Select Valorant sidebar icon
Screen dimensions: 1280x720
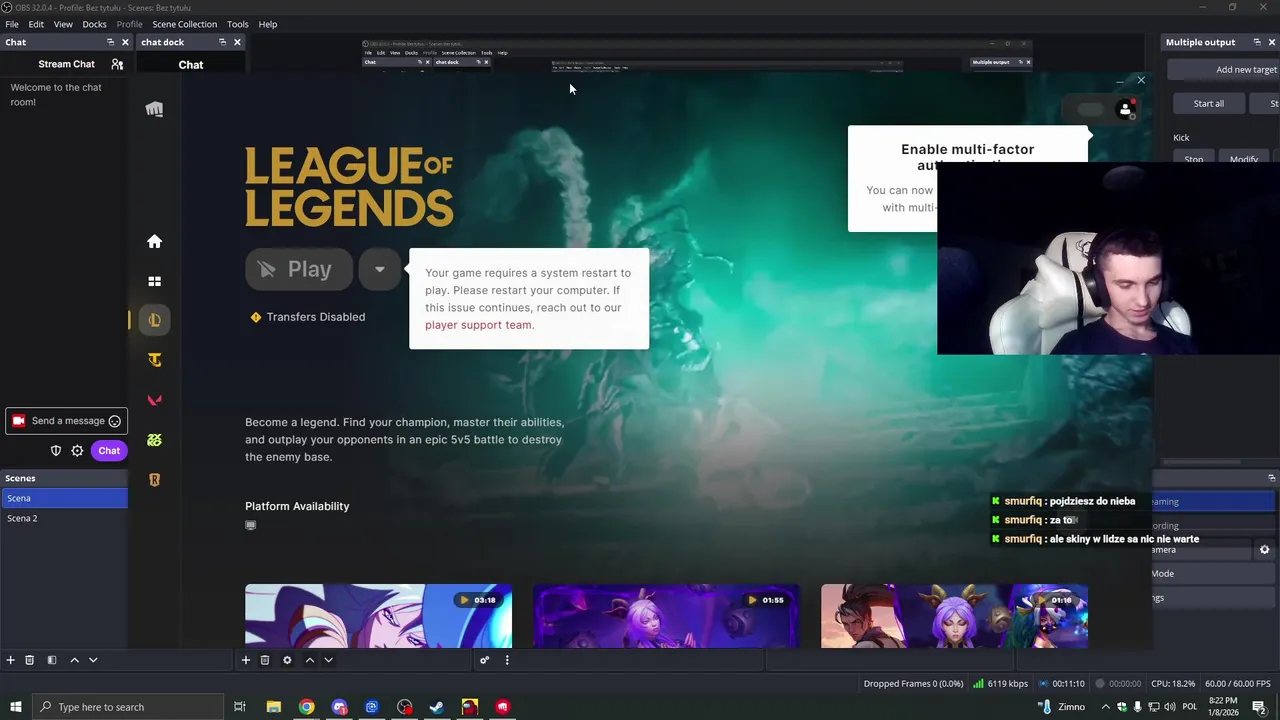(x=154, y=400)
